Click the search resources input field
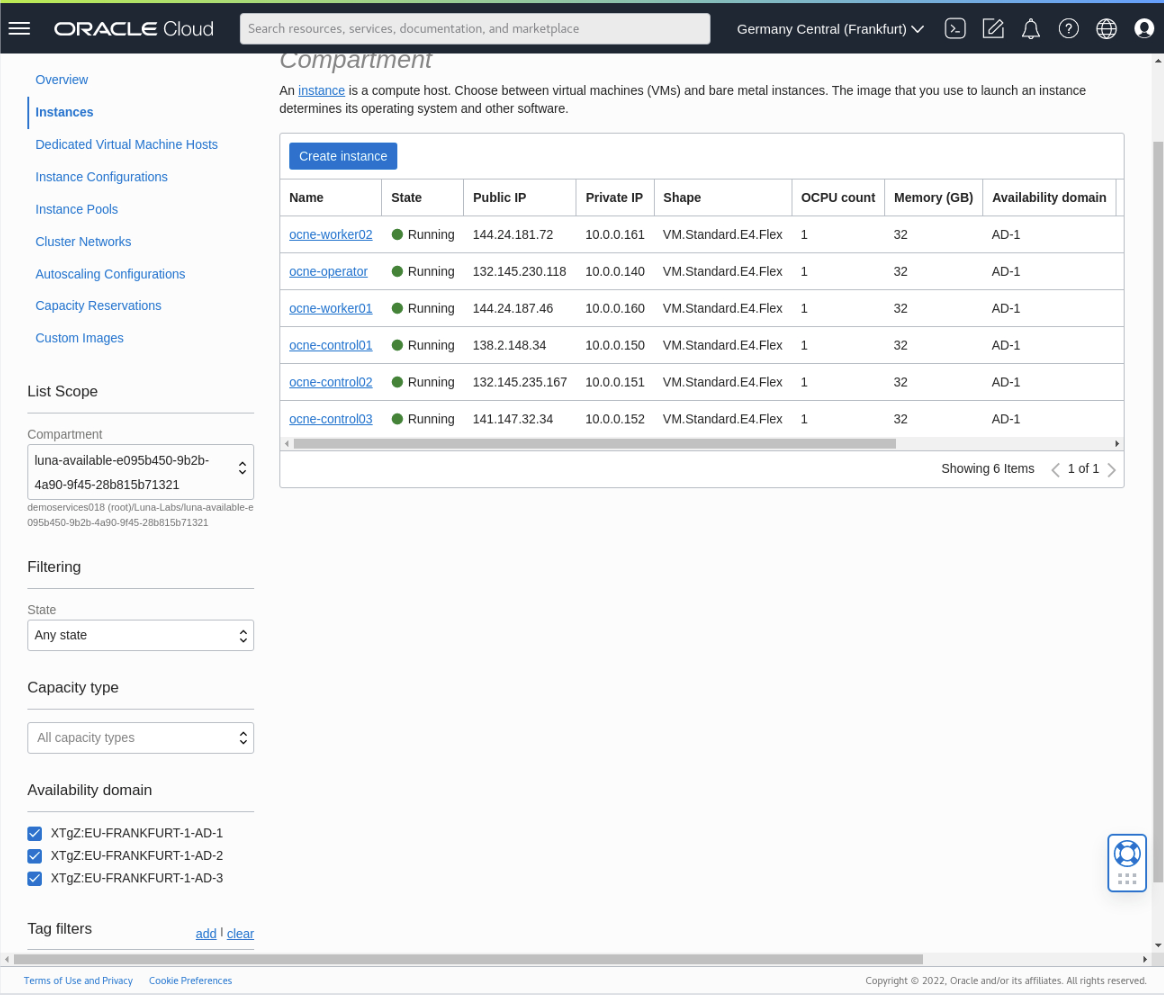This screenshot has height=995, width=1164. 474,28
